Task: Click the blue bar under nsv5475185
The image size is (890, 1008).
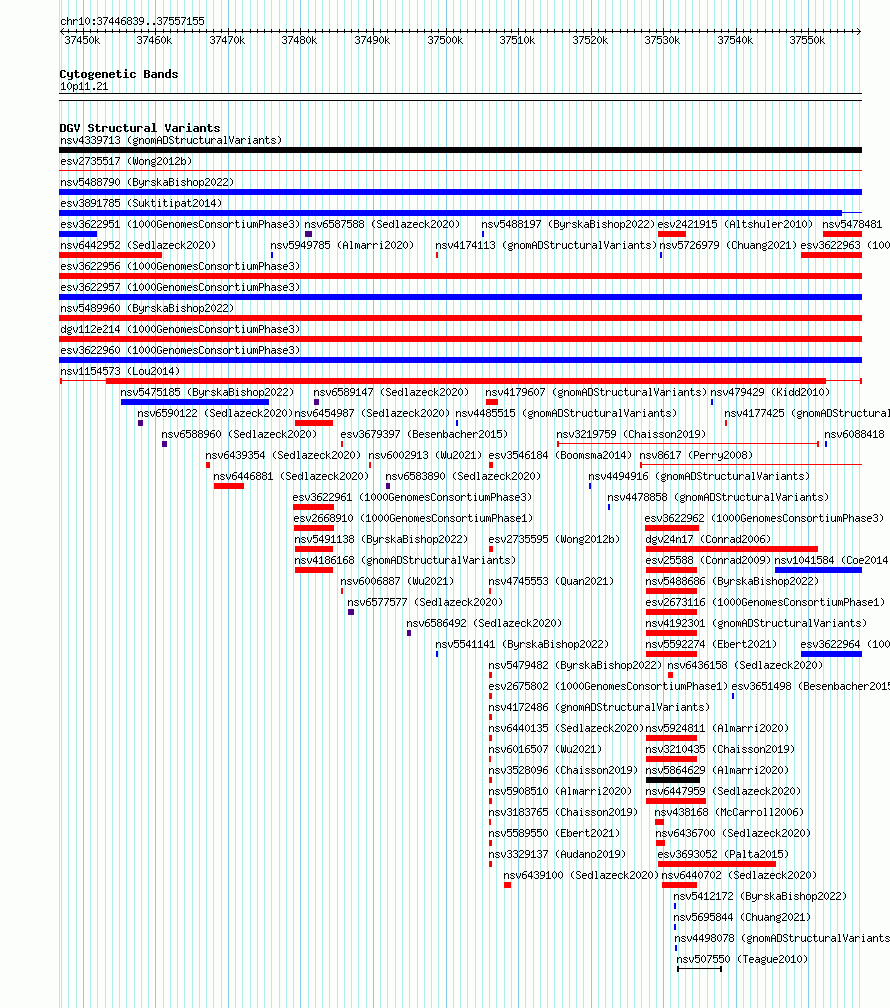Action: coord(195,402)
